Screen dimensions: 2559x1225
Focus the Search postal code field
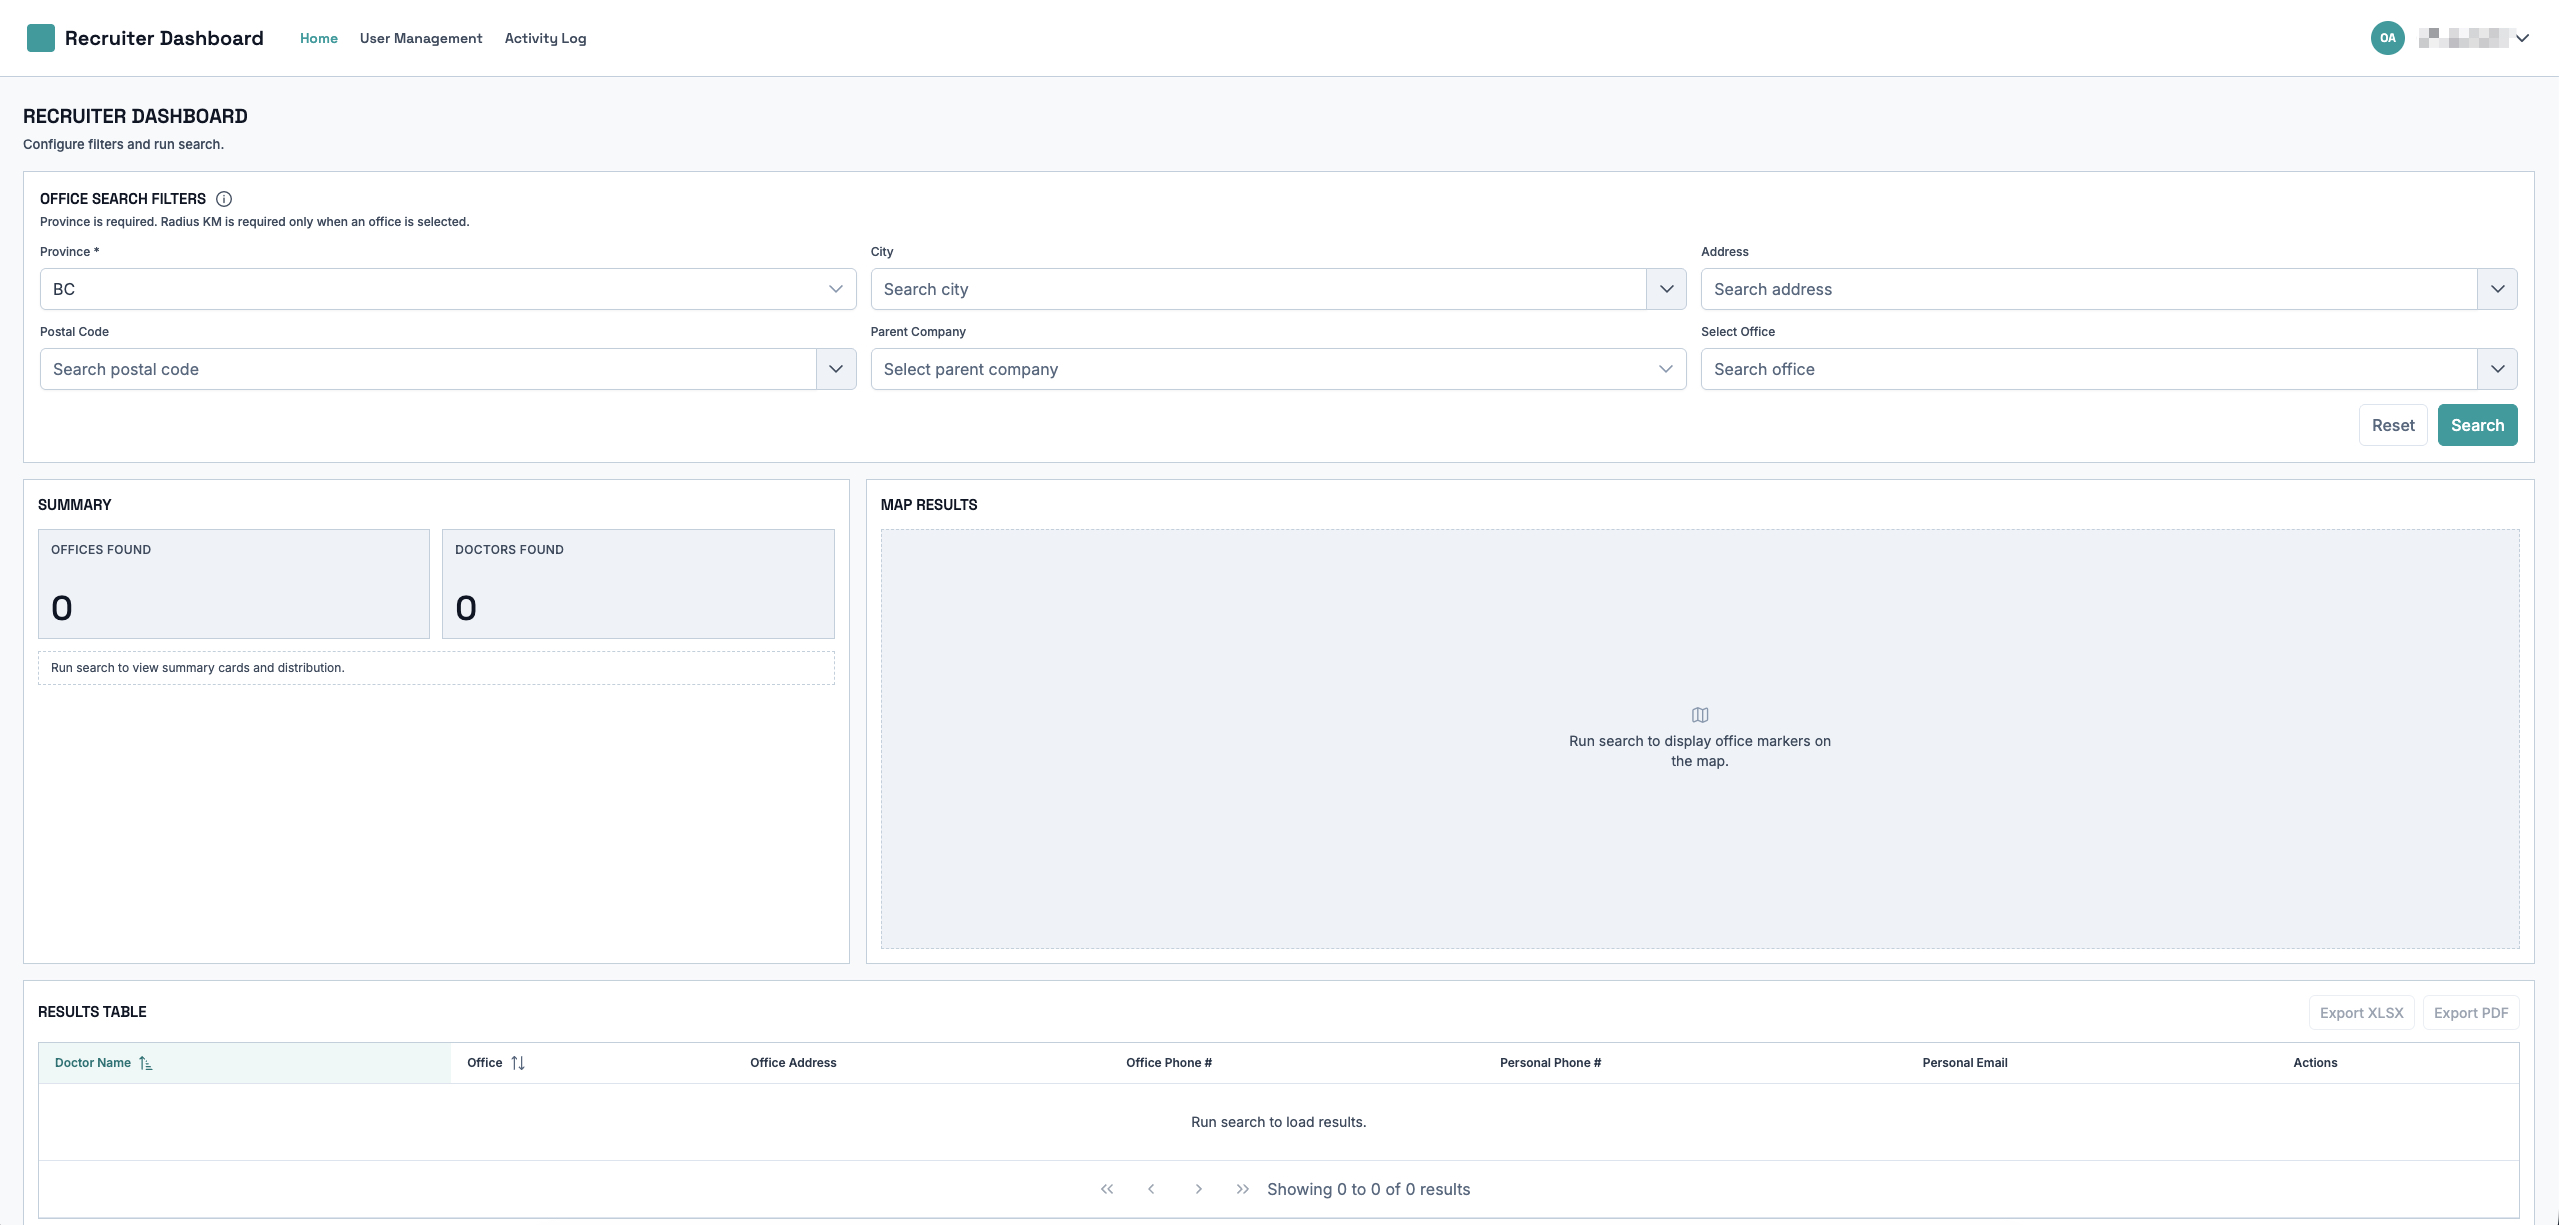pyautogui.click(x=428, y=369)
